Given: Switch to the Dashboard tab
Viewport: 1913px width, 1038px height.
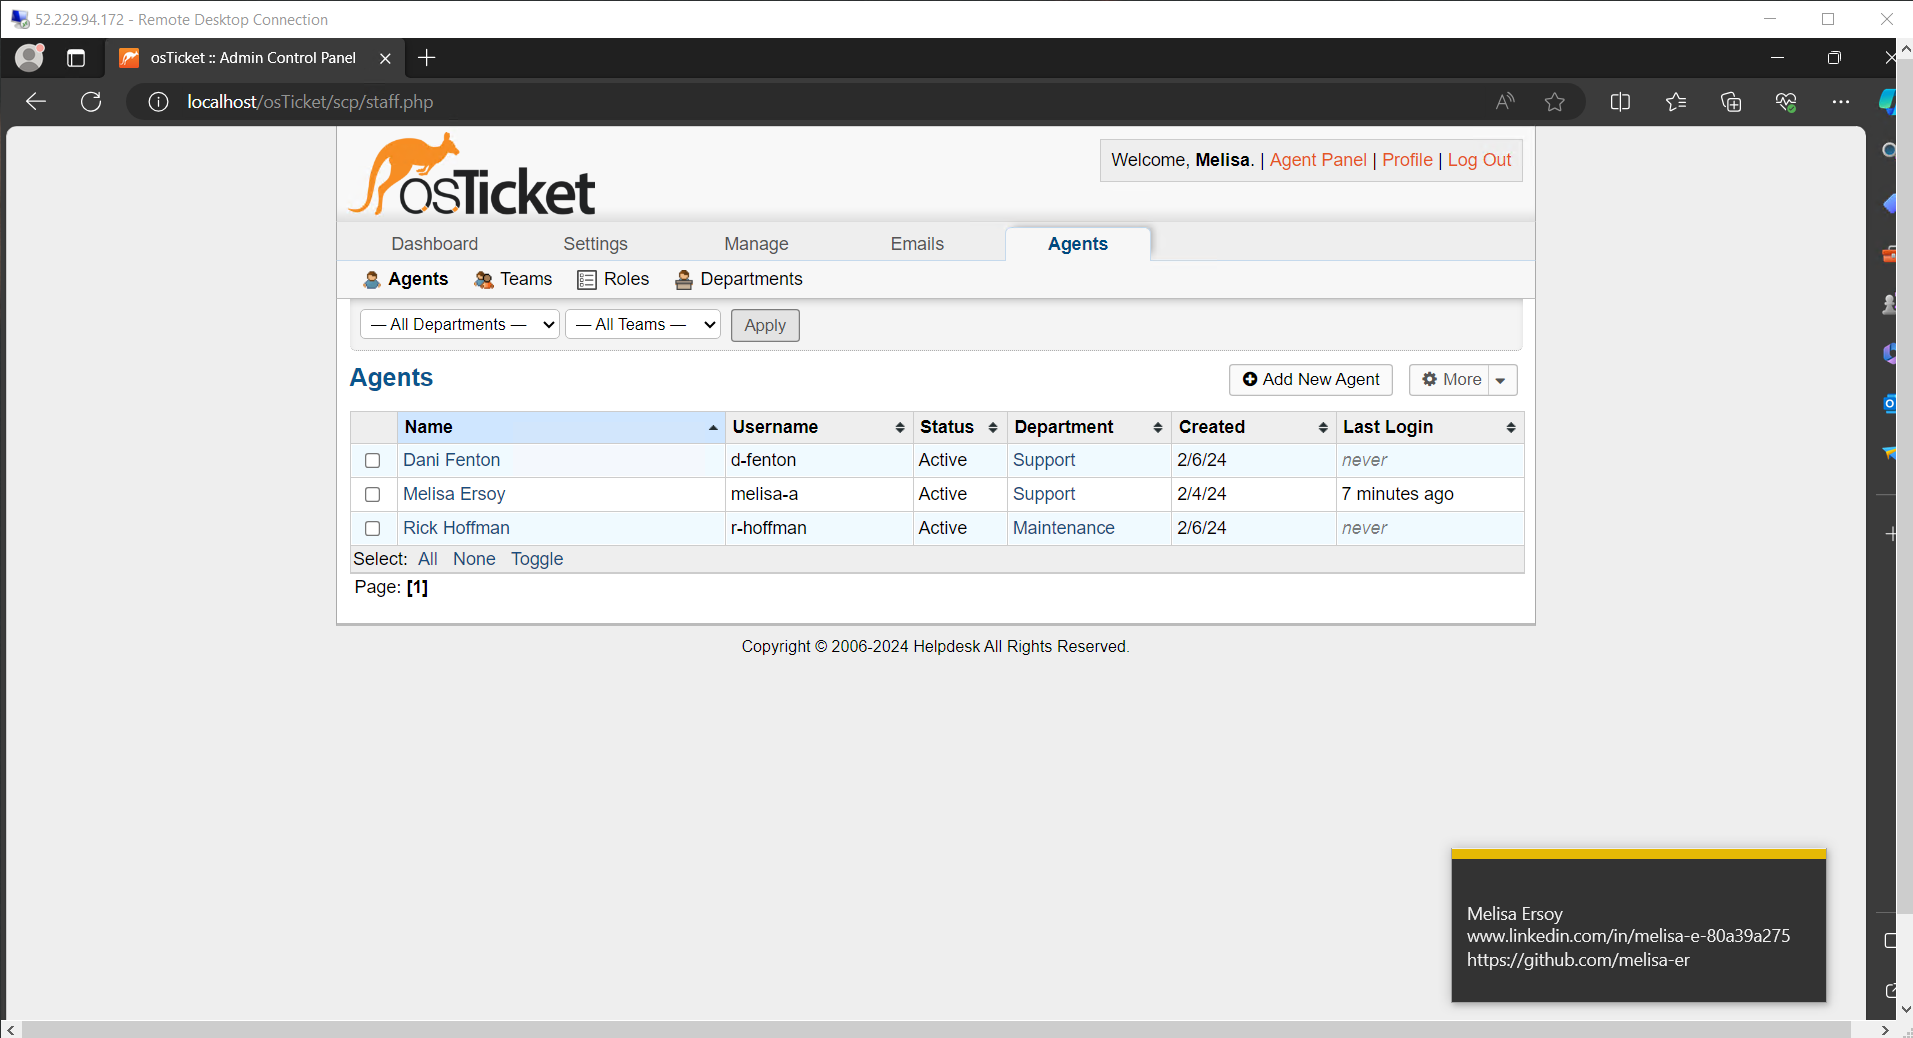Looking at the screenshot, I should coord(435,244).
